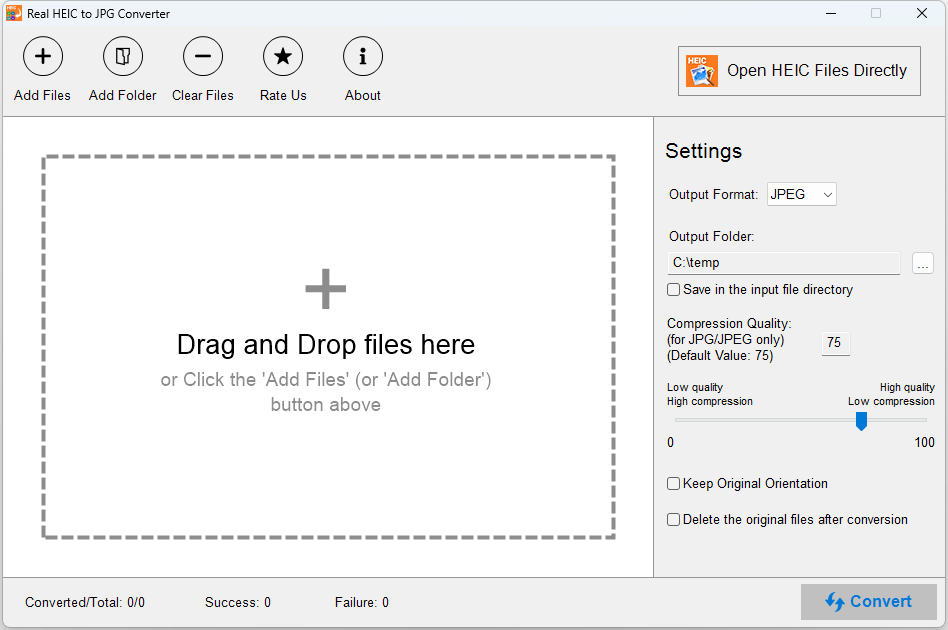Enable Save in the input file directory
Viewport: 948px width, 630px height.
pos(673,289)
